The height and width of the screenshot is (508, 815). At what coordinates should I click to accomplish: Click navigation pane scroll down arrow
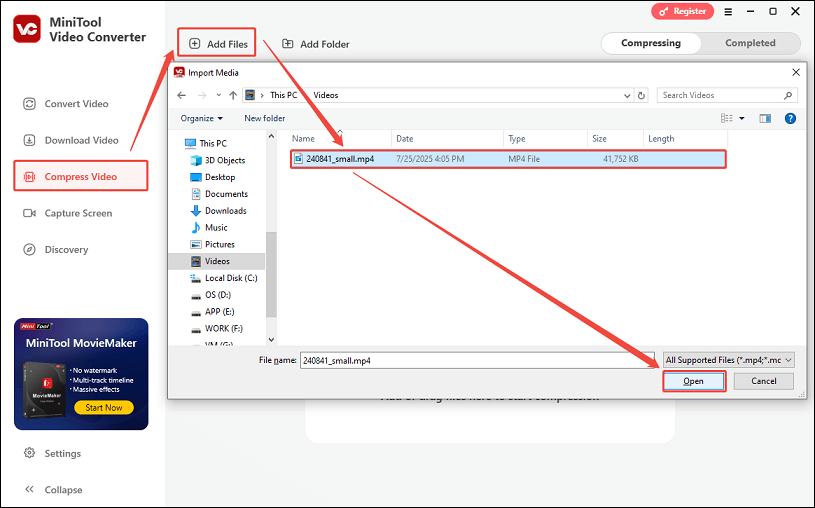coord(271,340)
